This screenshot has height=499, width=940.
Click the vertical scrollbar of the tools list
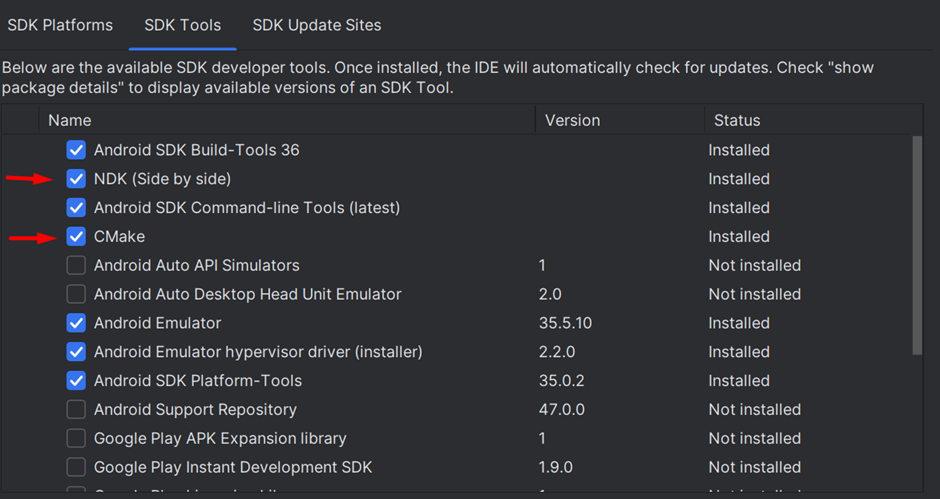pos(917,245)
